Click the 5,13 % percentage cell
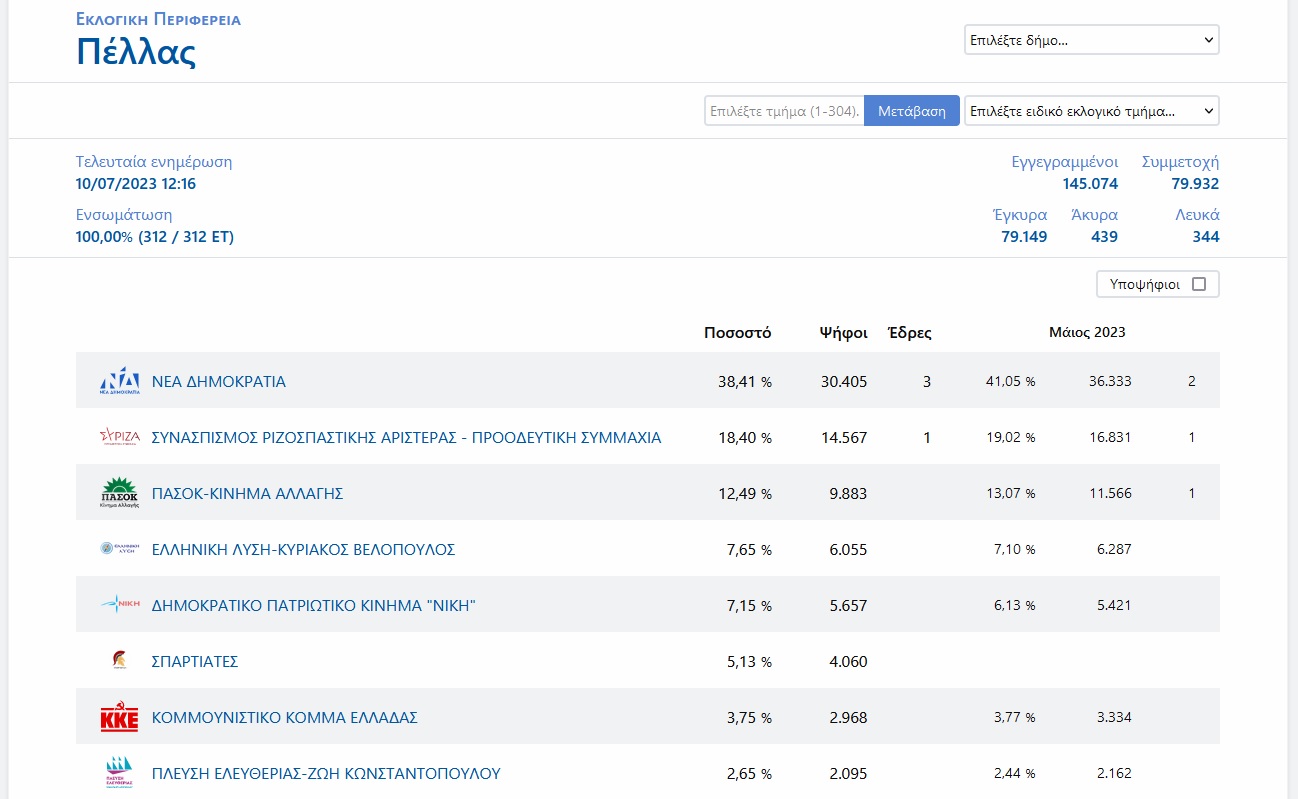The width and height of the screenshot is (1298, 799). pos(749,662)
